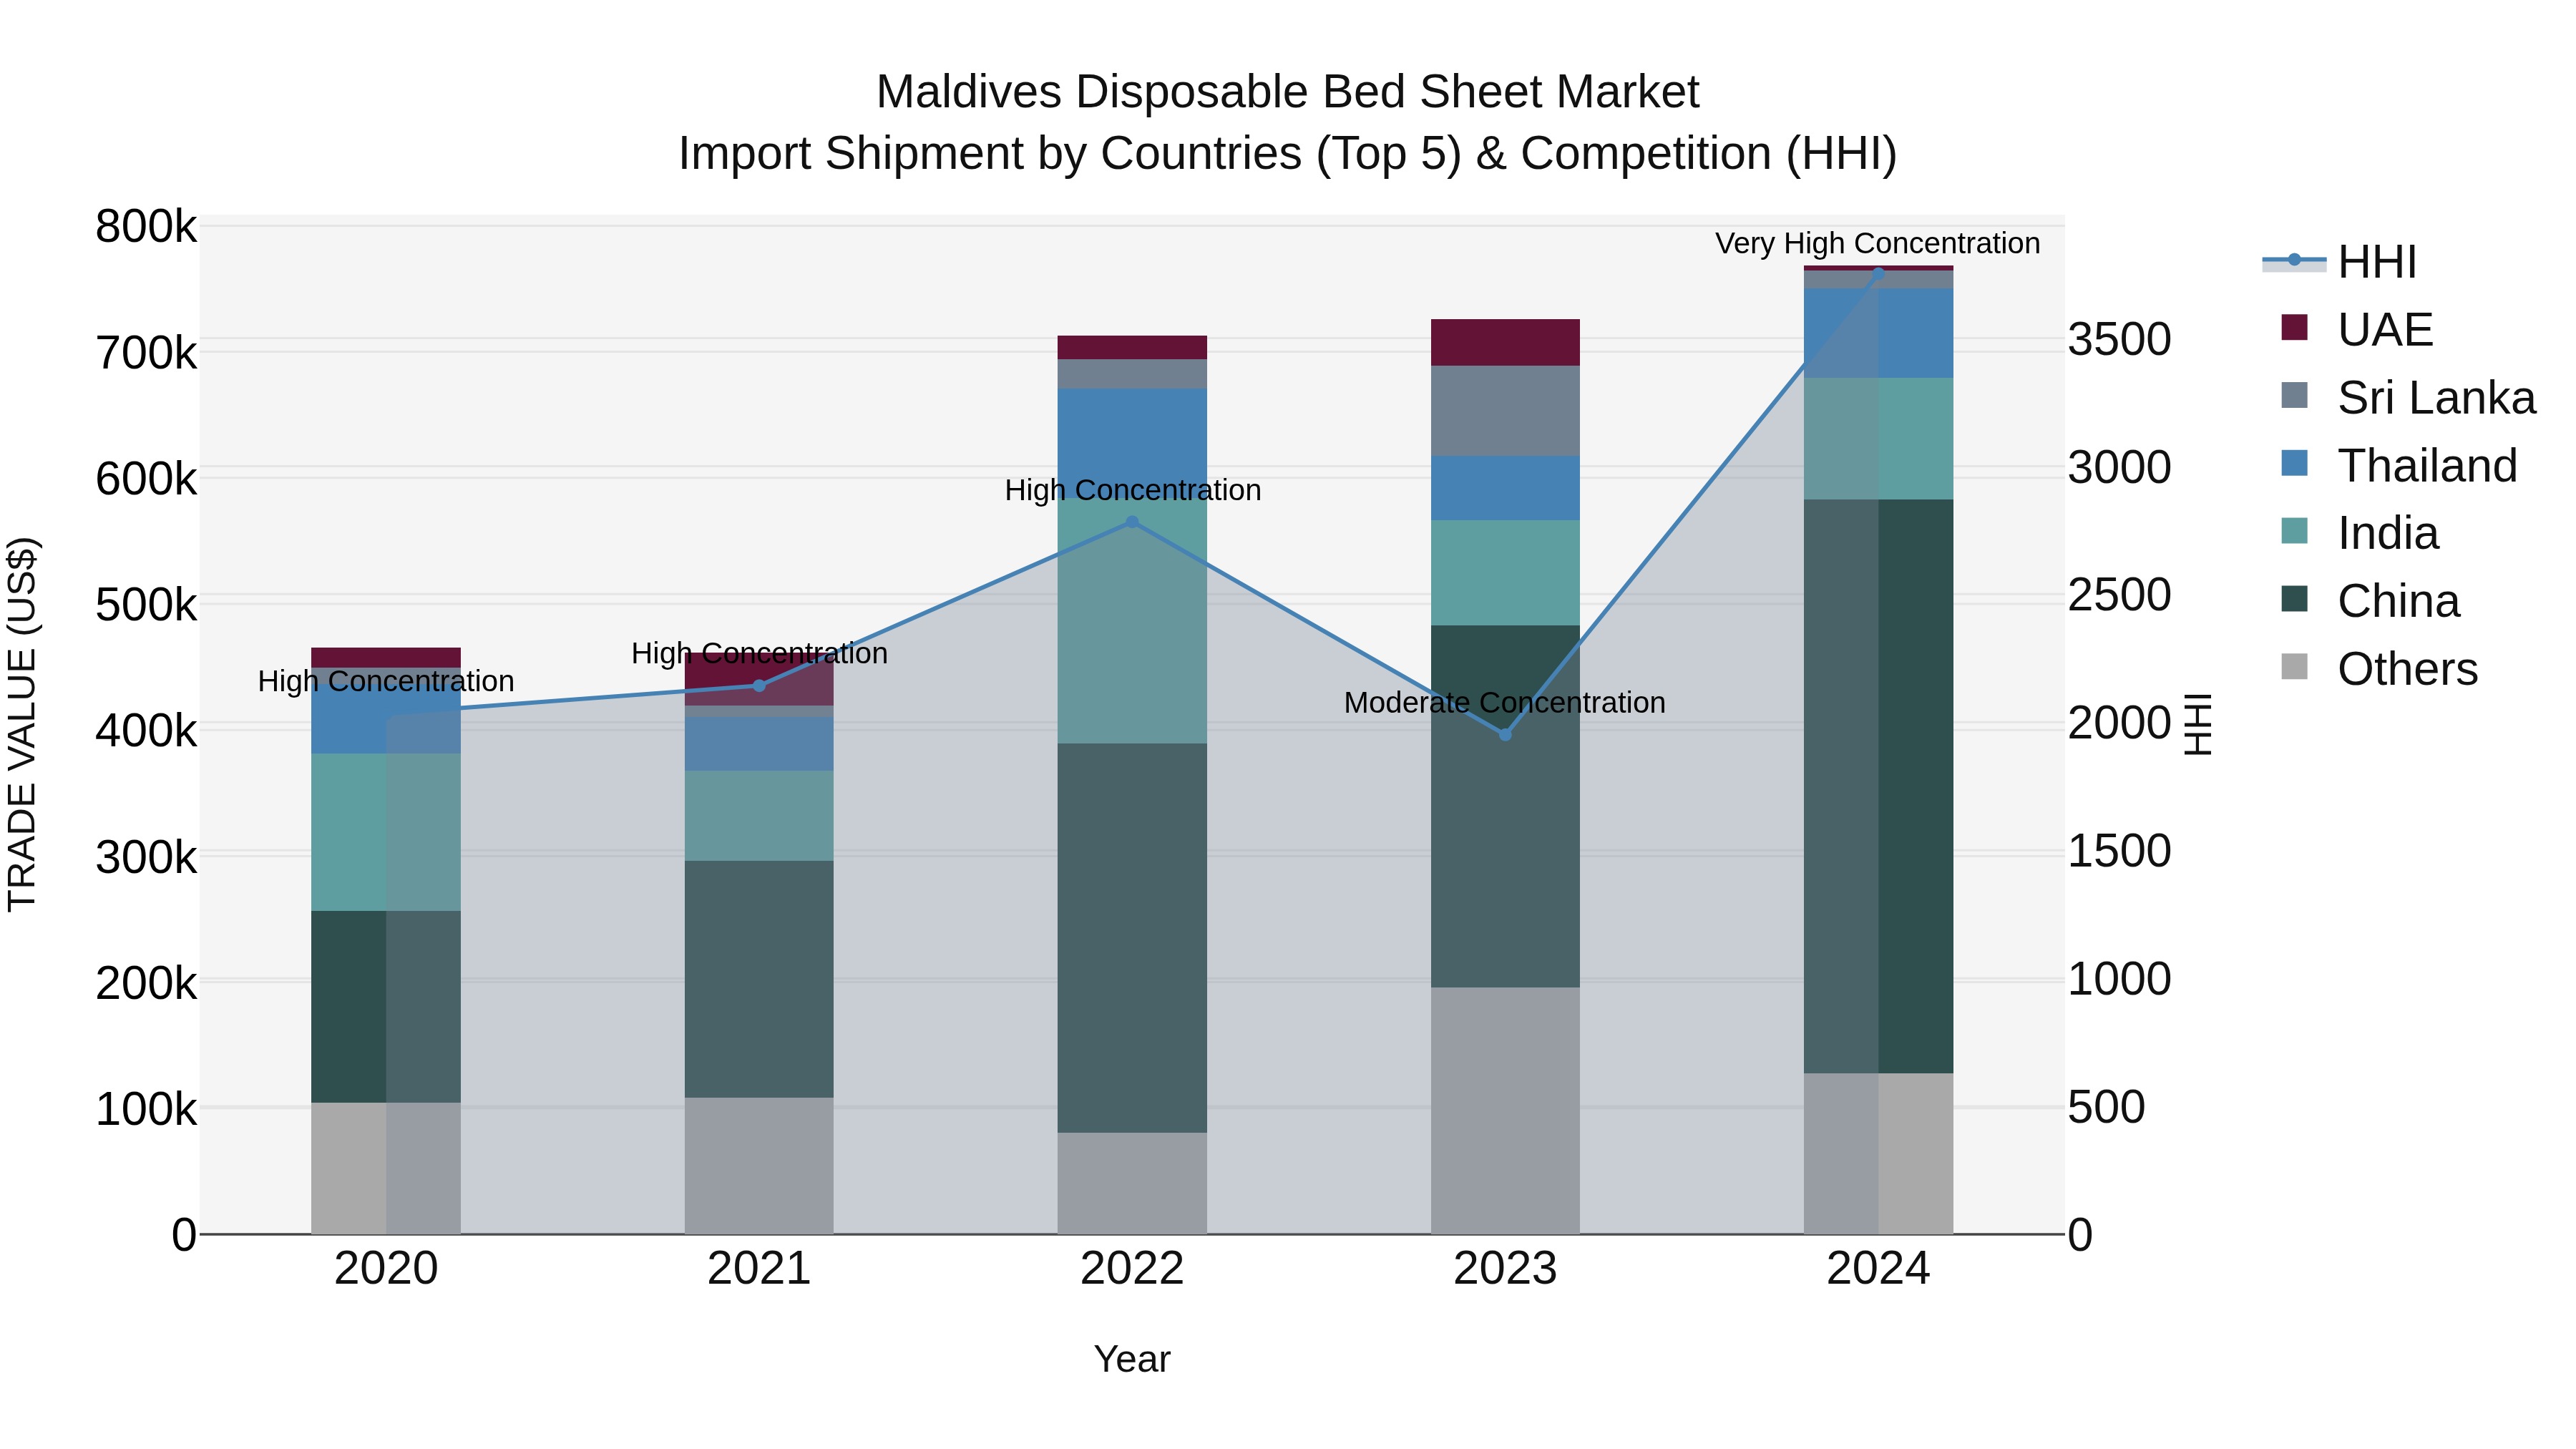Click the 2021 x-axis label
The image size is (2576, 1449).
click(x=759, y=1269)
